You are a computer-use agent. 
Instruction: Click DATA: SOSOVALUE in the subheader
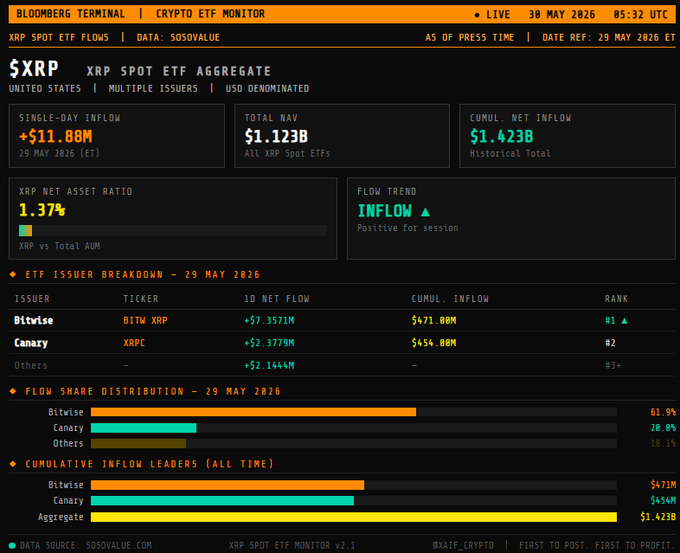pos(178,38)
